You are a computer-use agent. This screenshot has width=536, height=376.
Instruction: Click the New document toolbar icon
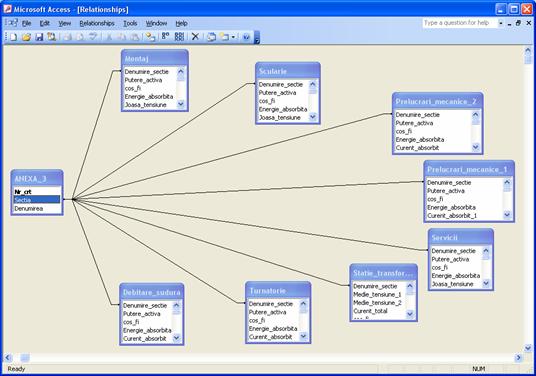[13, 37]
